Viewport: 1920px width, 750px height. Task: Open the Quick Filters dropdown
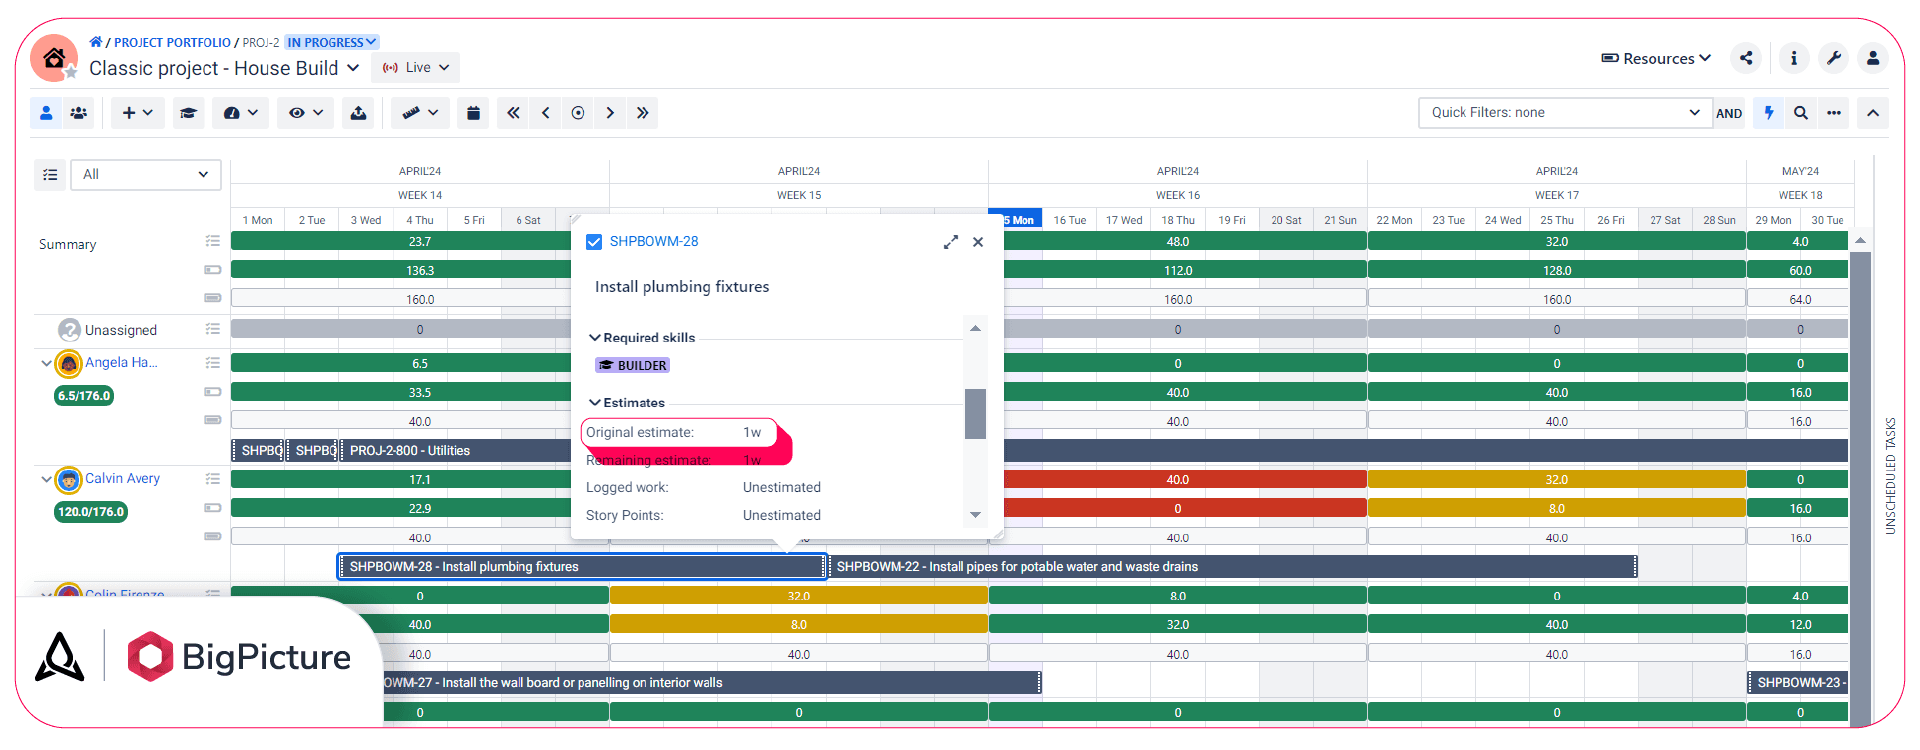pyautogui.click(x=1565, y=113)
